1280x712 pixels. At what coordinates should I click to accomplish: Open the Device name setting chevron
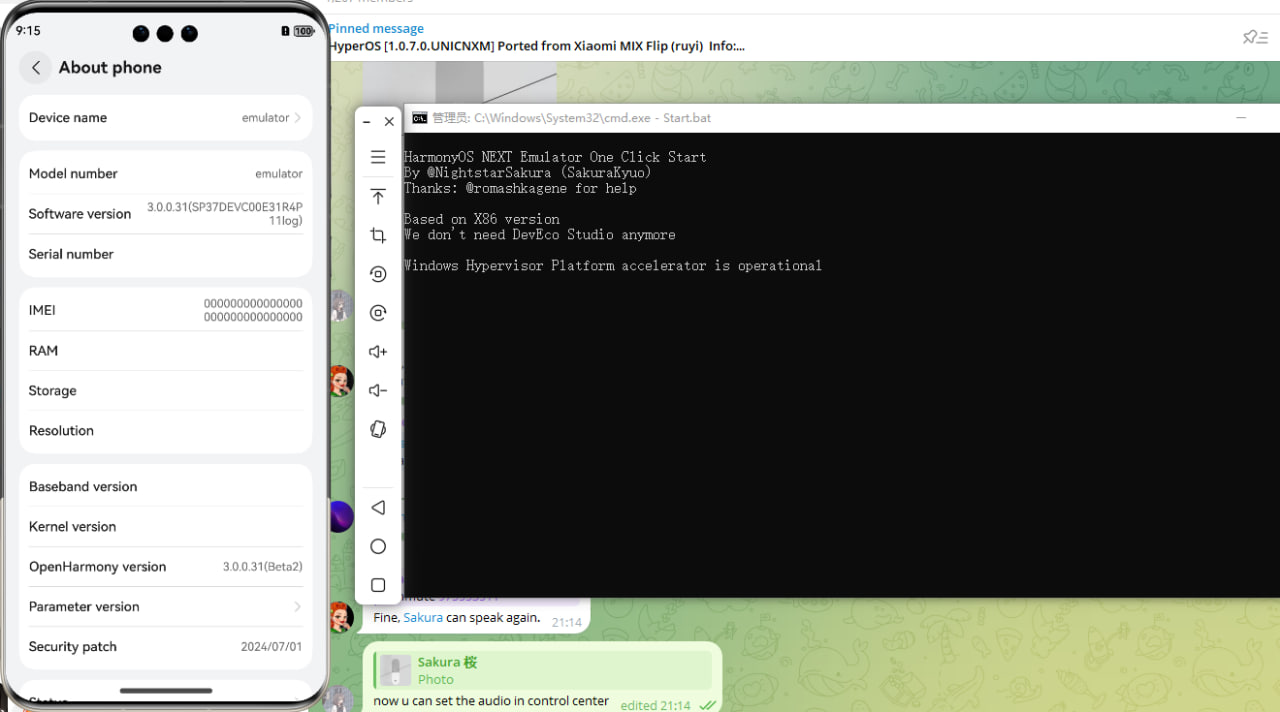[297, 118]
